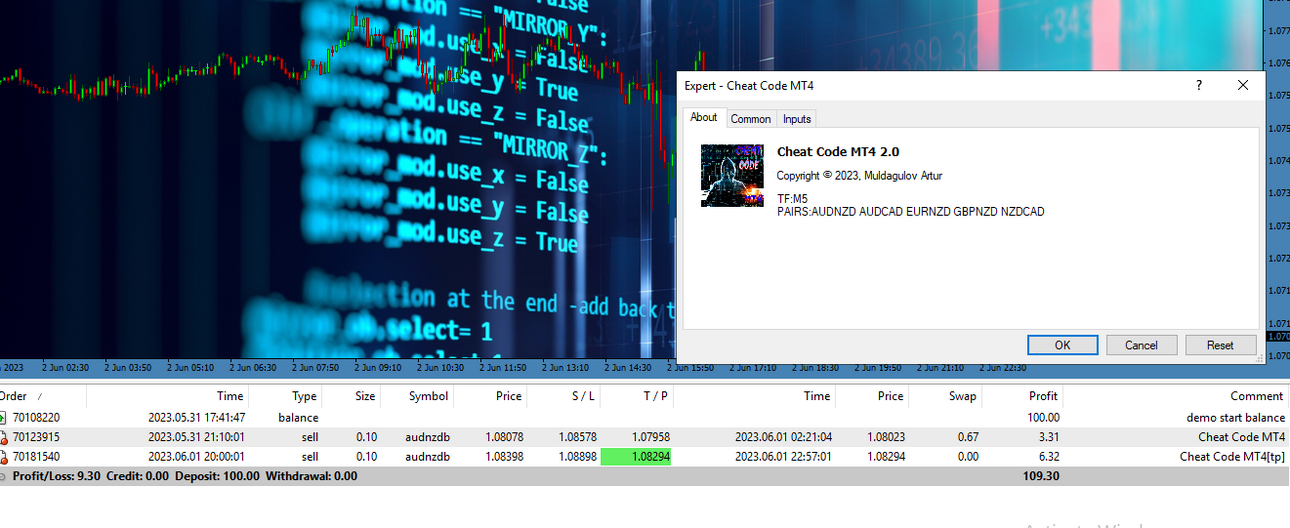Open the Inputs tab
Viewport: 1290px width, 528px height.
pos(797,119)
